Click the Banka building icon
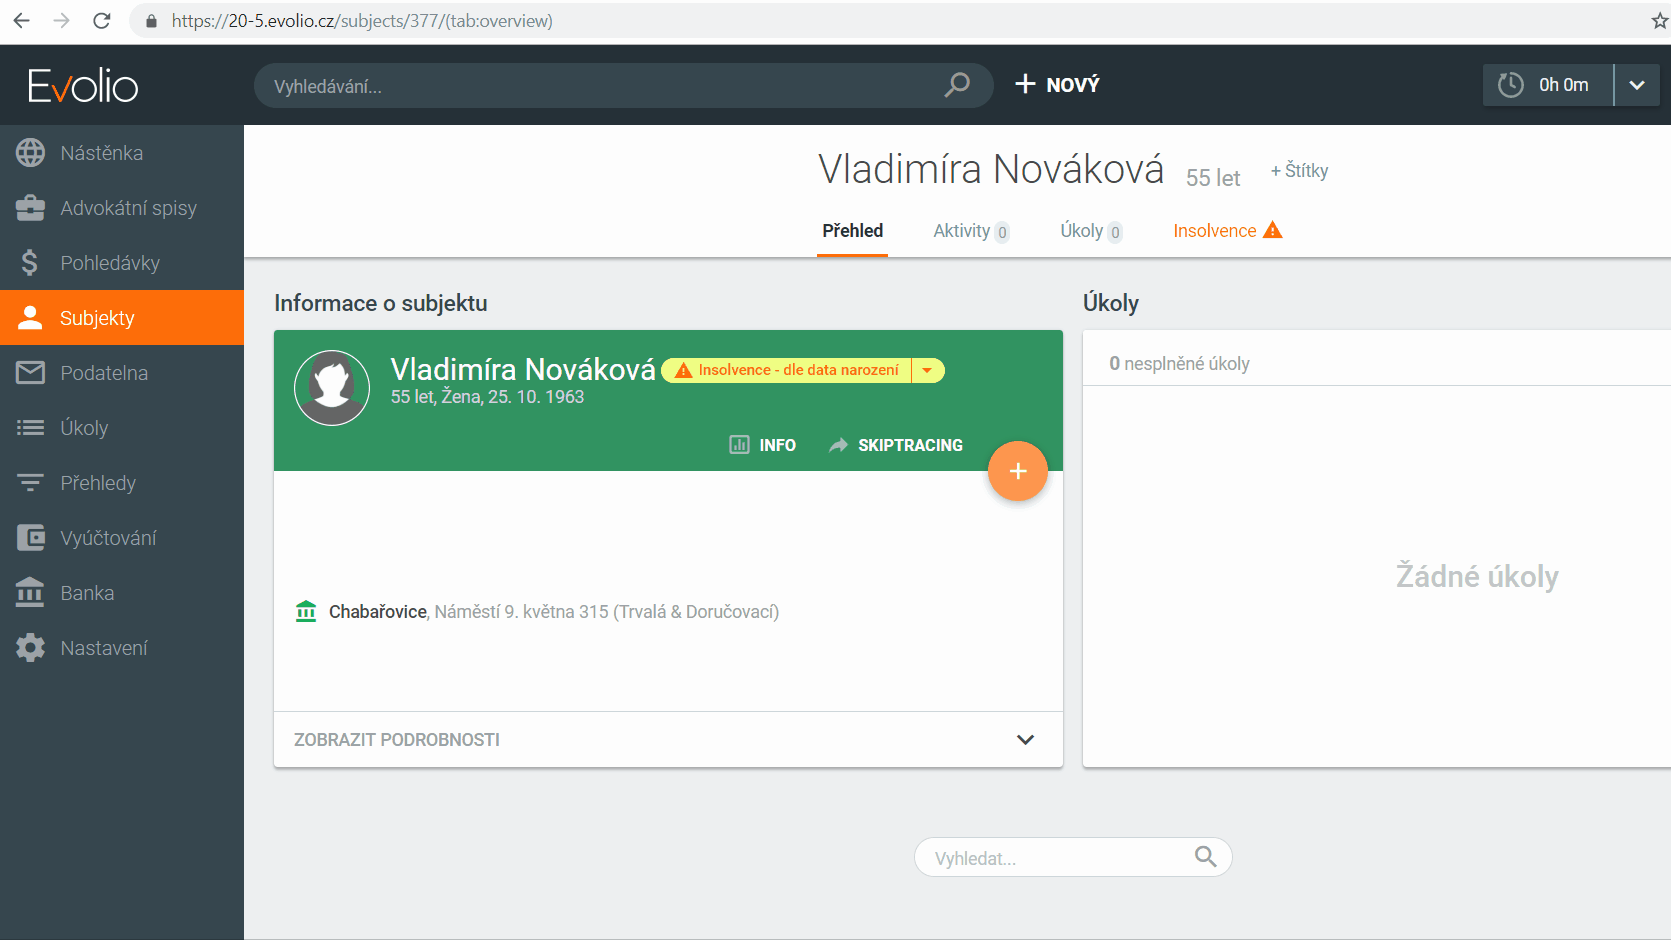 point(30,593)
